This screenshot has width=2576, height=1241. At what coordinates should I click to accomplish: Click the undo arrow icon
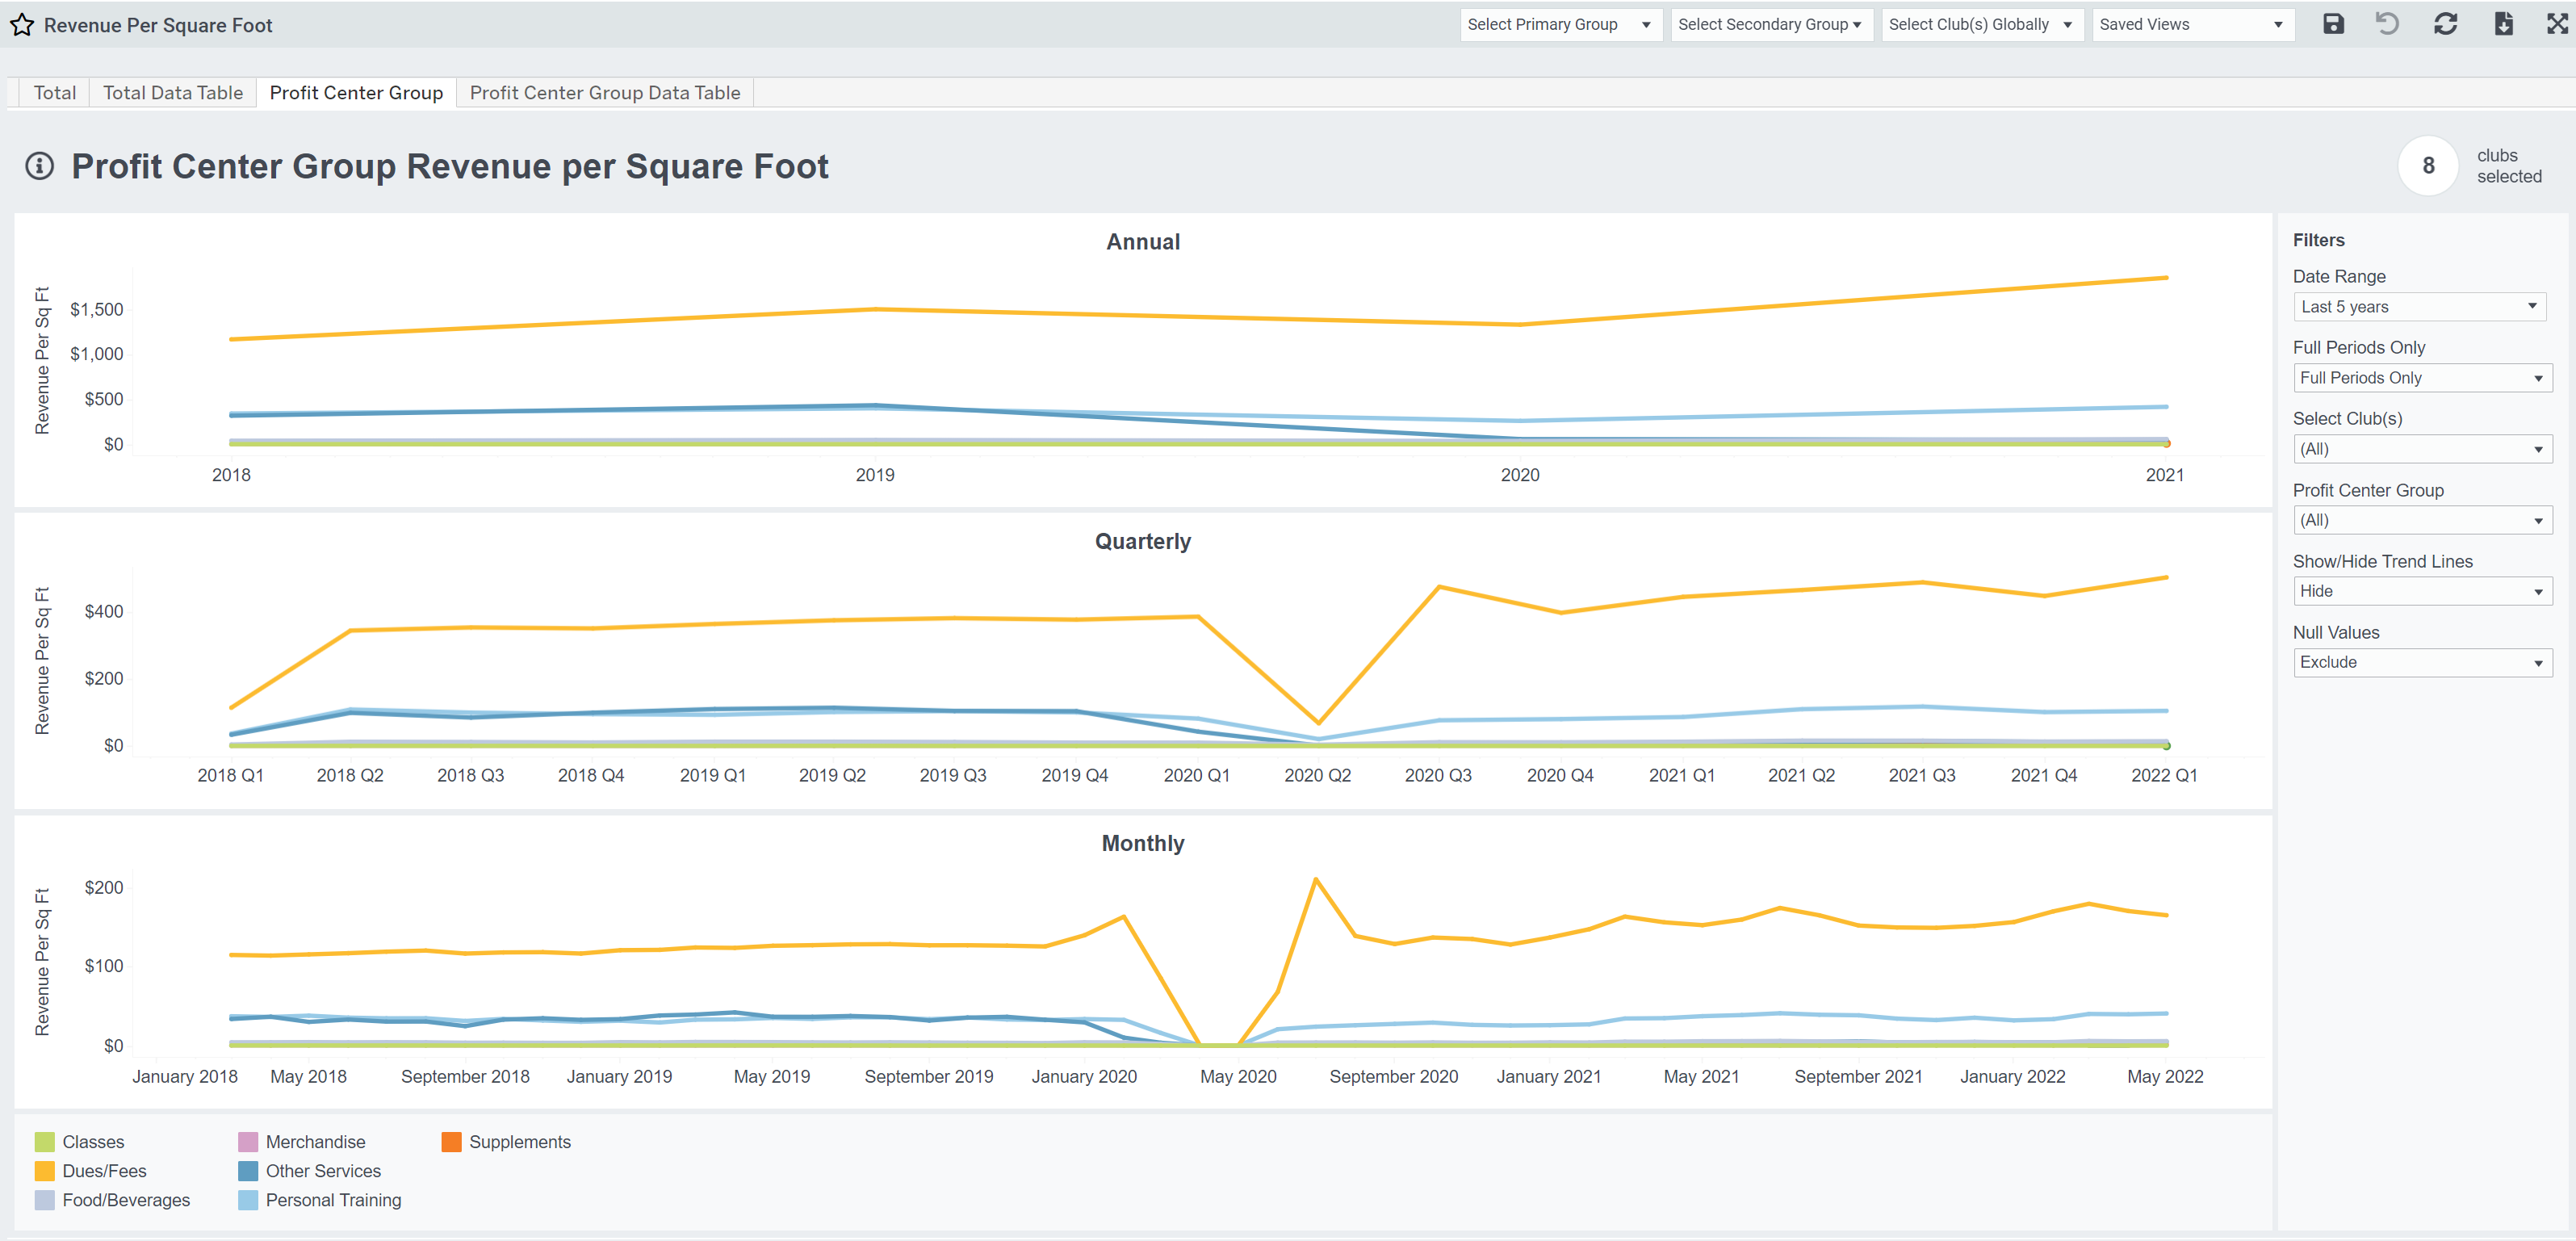click(x=2387, y=24)
